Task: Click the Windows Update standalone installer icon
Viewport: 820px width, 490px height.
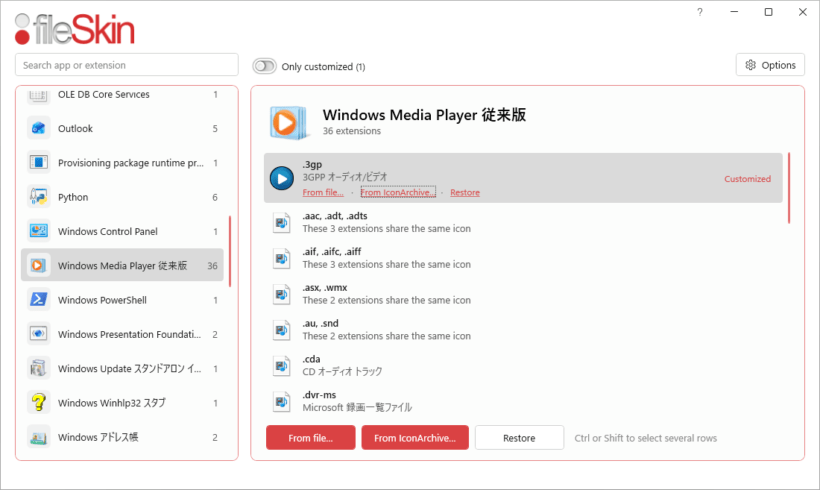Action: coord(38,368)
